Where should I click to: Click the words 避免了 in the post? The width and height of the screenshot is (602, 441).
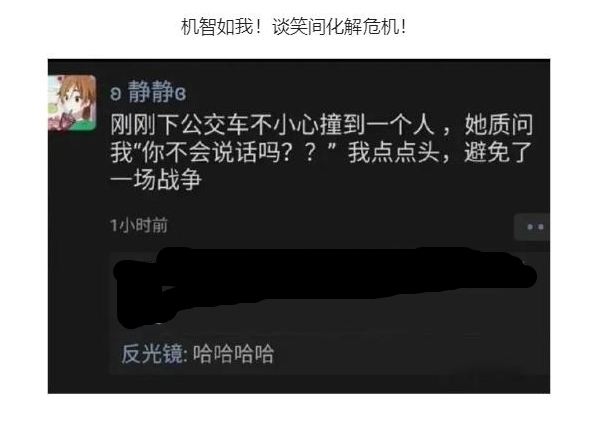[x=498, y=152]
